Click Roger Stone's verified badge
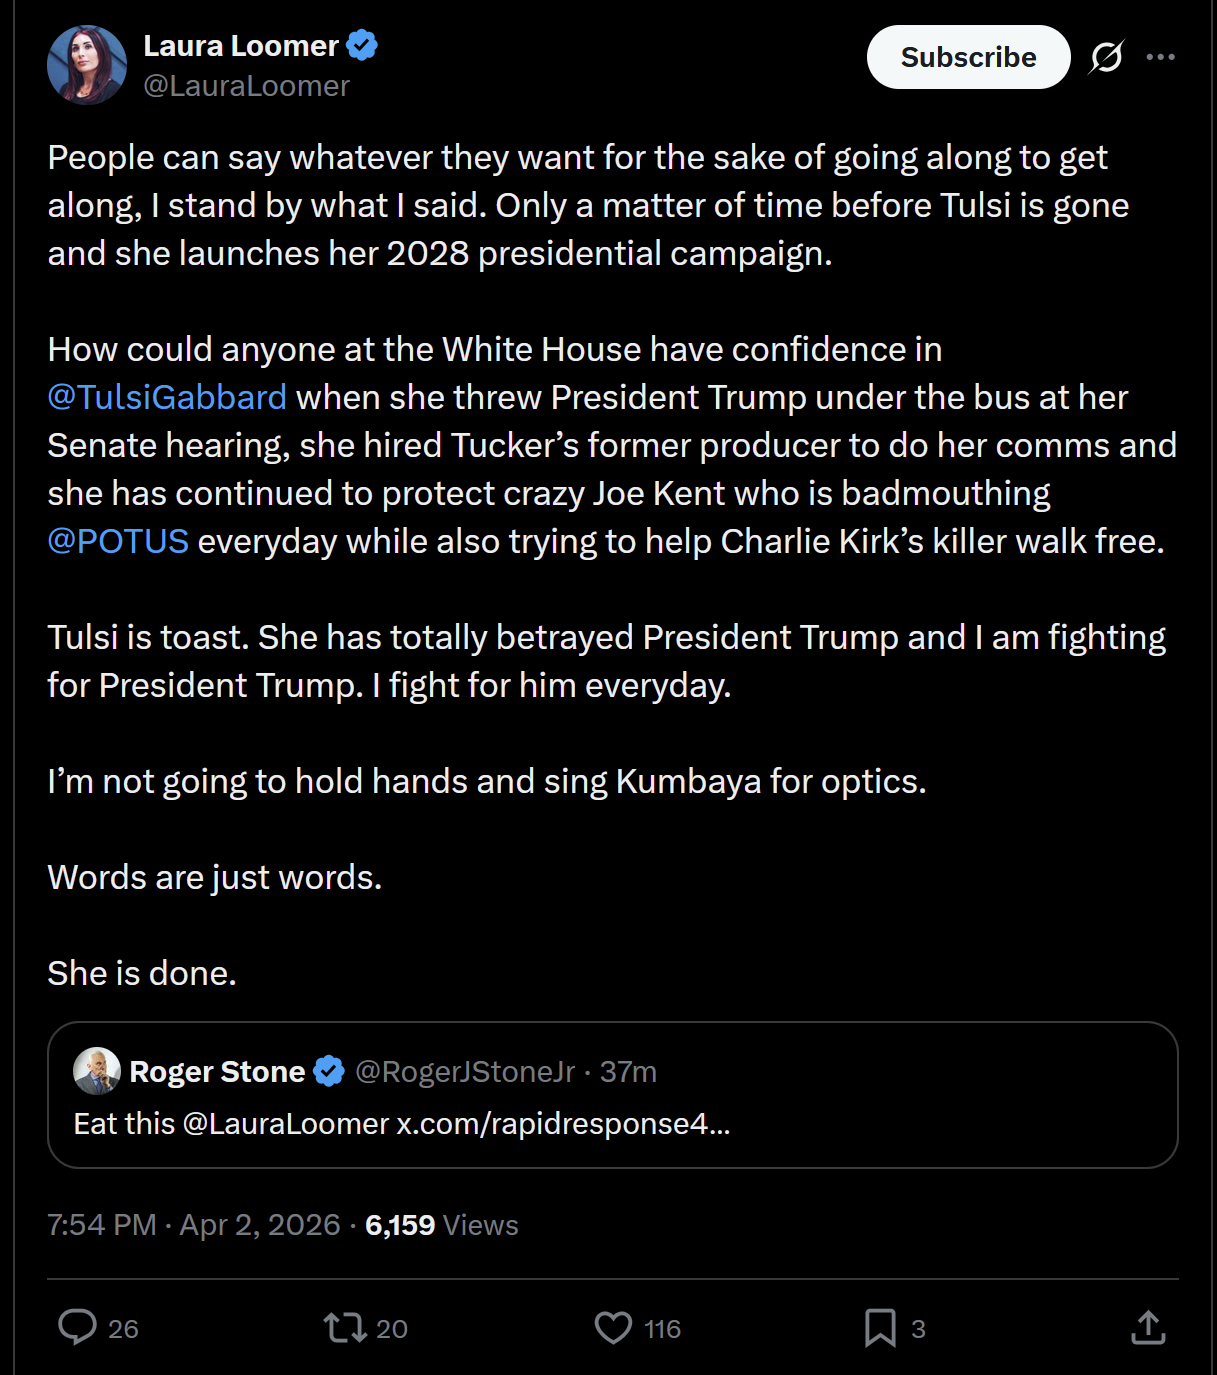The width and height of the screenshot is (1217, 1375). pyautogui.click(x=329, y=1071)
